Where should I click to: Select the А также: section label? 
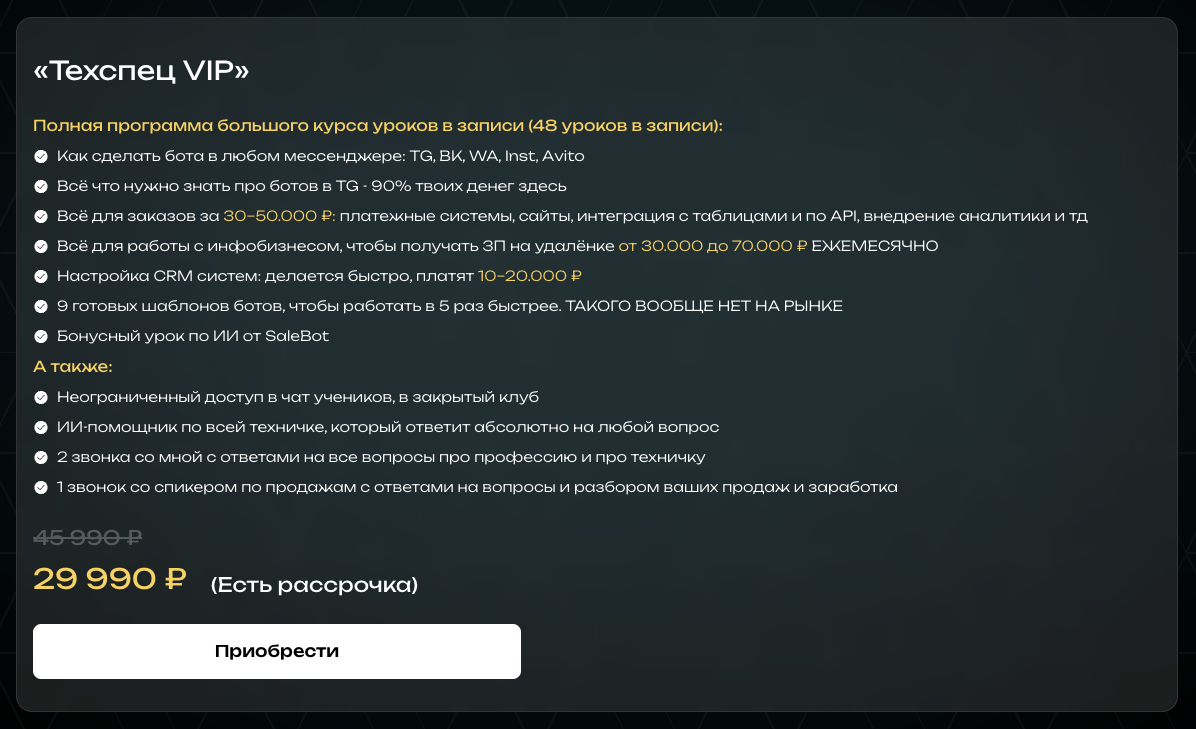pos(71,366)
